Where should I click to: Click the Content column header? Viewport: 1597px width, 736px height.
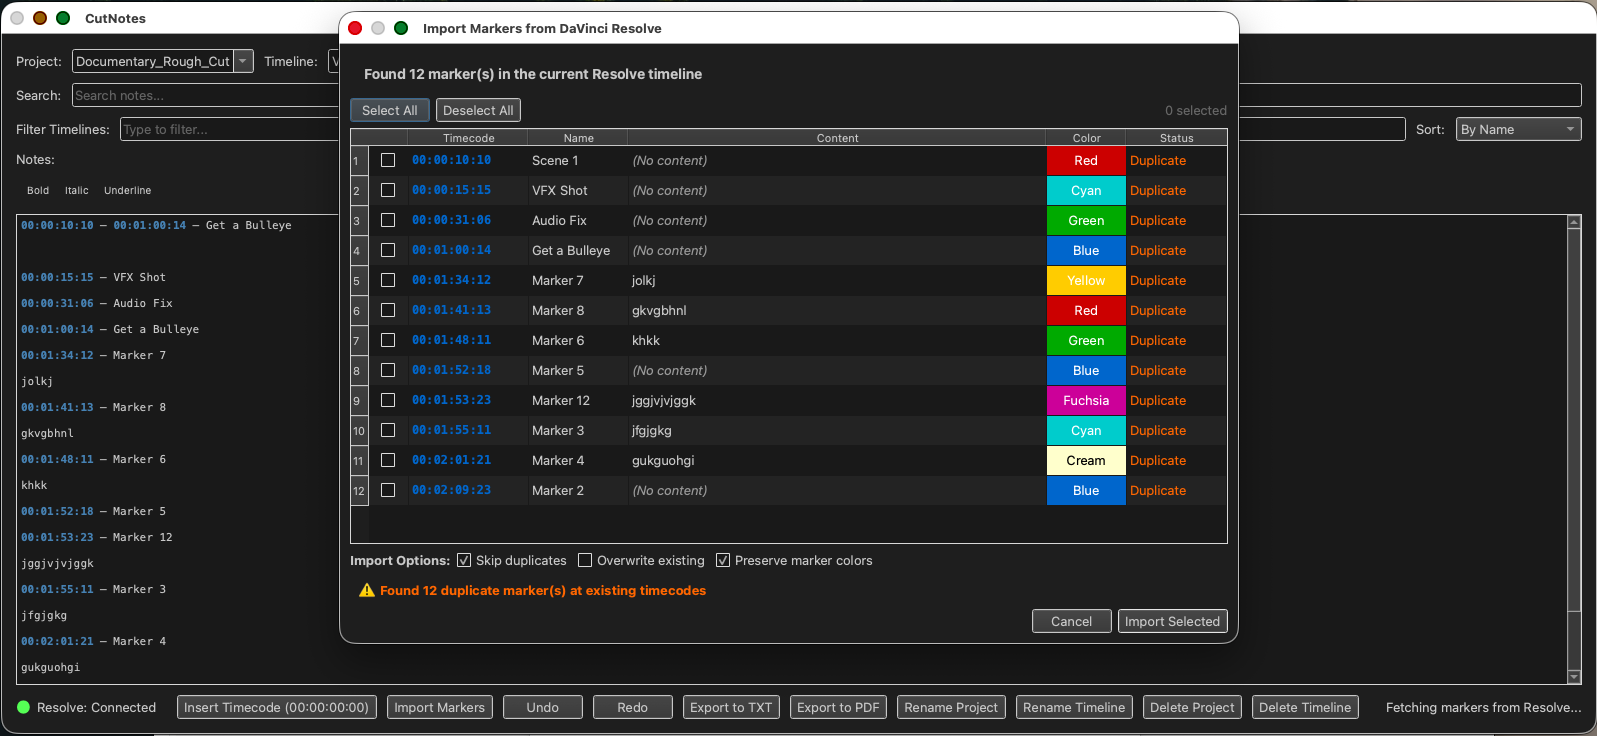(x=837, y=138)
